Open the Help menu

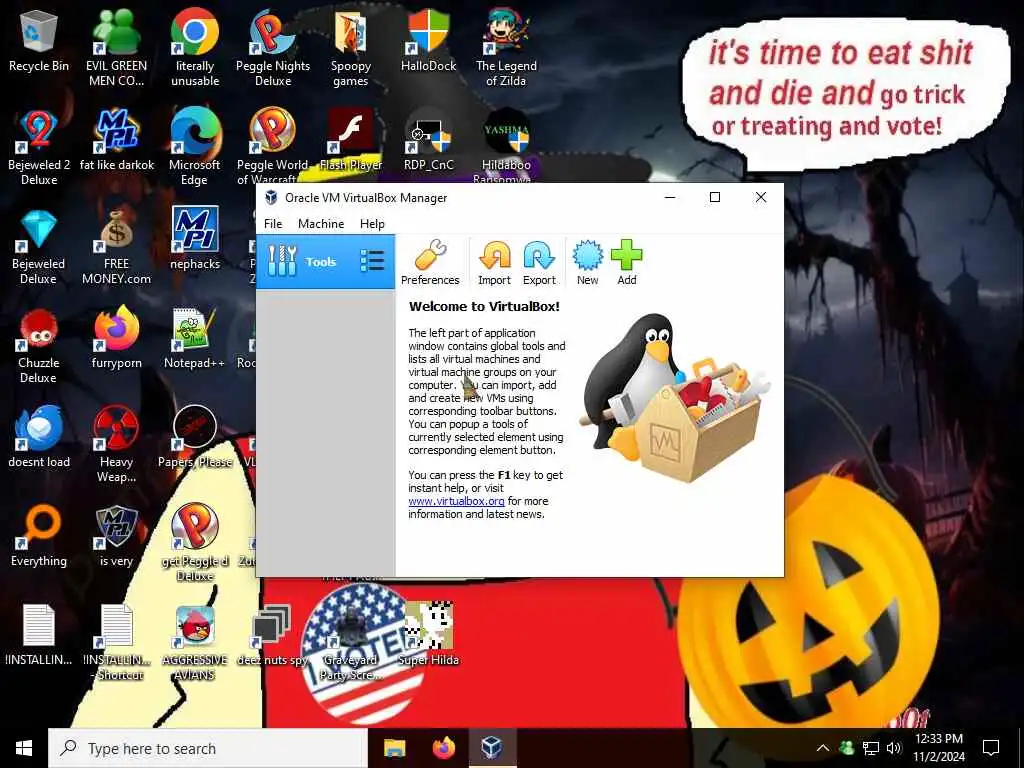(372, 223)
